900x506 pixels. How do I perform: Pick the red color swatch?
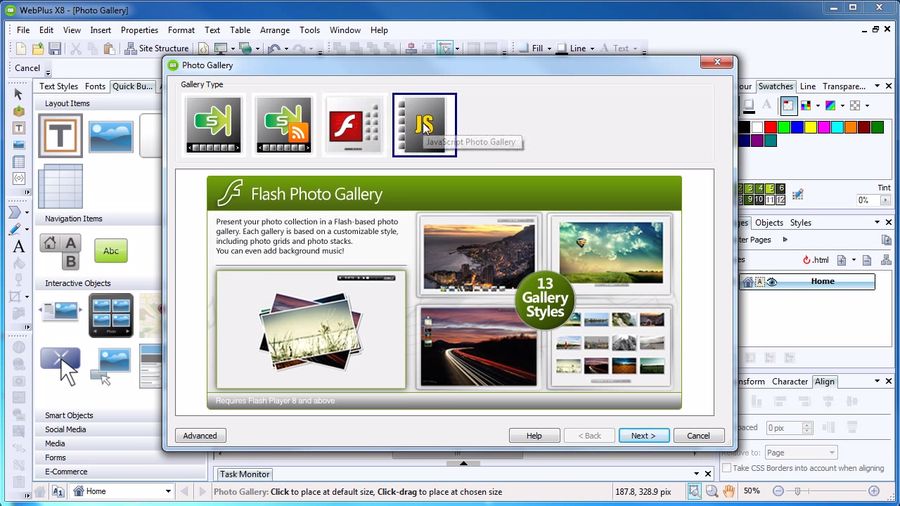[770, 127]
